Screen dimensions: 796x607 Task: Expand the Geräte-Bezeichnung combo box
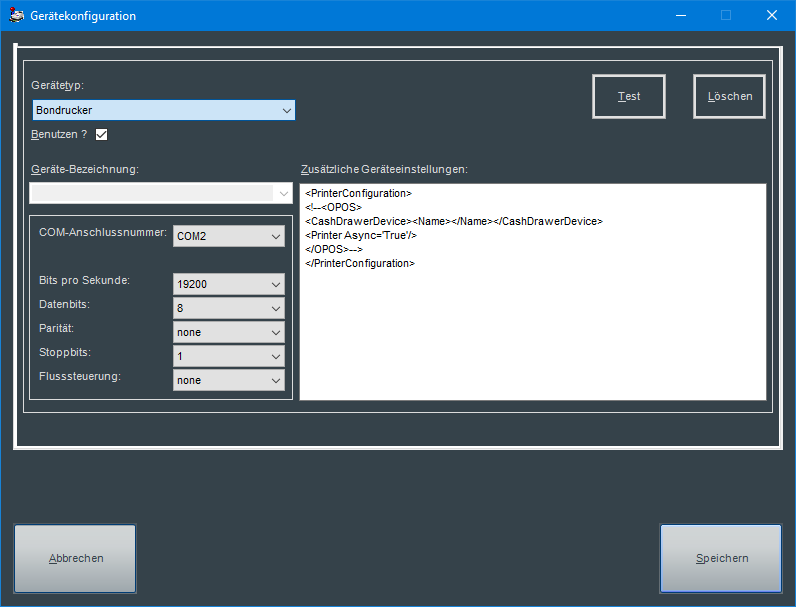(284, 193)
